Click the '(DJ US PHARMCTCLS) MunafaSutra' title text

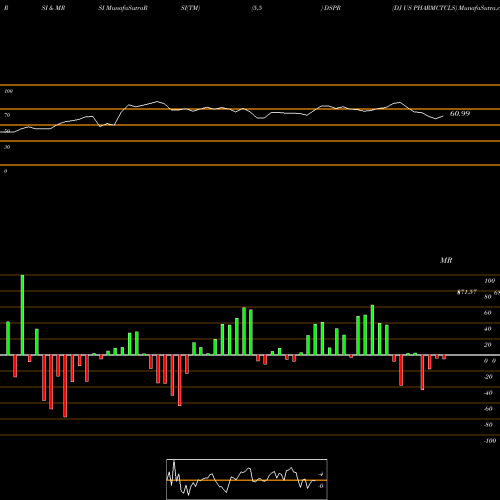click(x=446, y=8)
